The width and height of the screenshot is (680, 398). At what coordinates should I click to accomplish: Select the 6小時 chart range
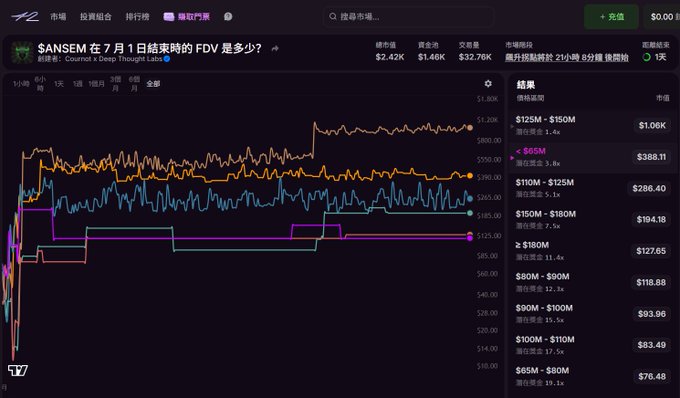[40, 84]
